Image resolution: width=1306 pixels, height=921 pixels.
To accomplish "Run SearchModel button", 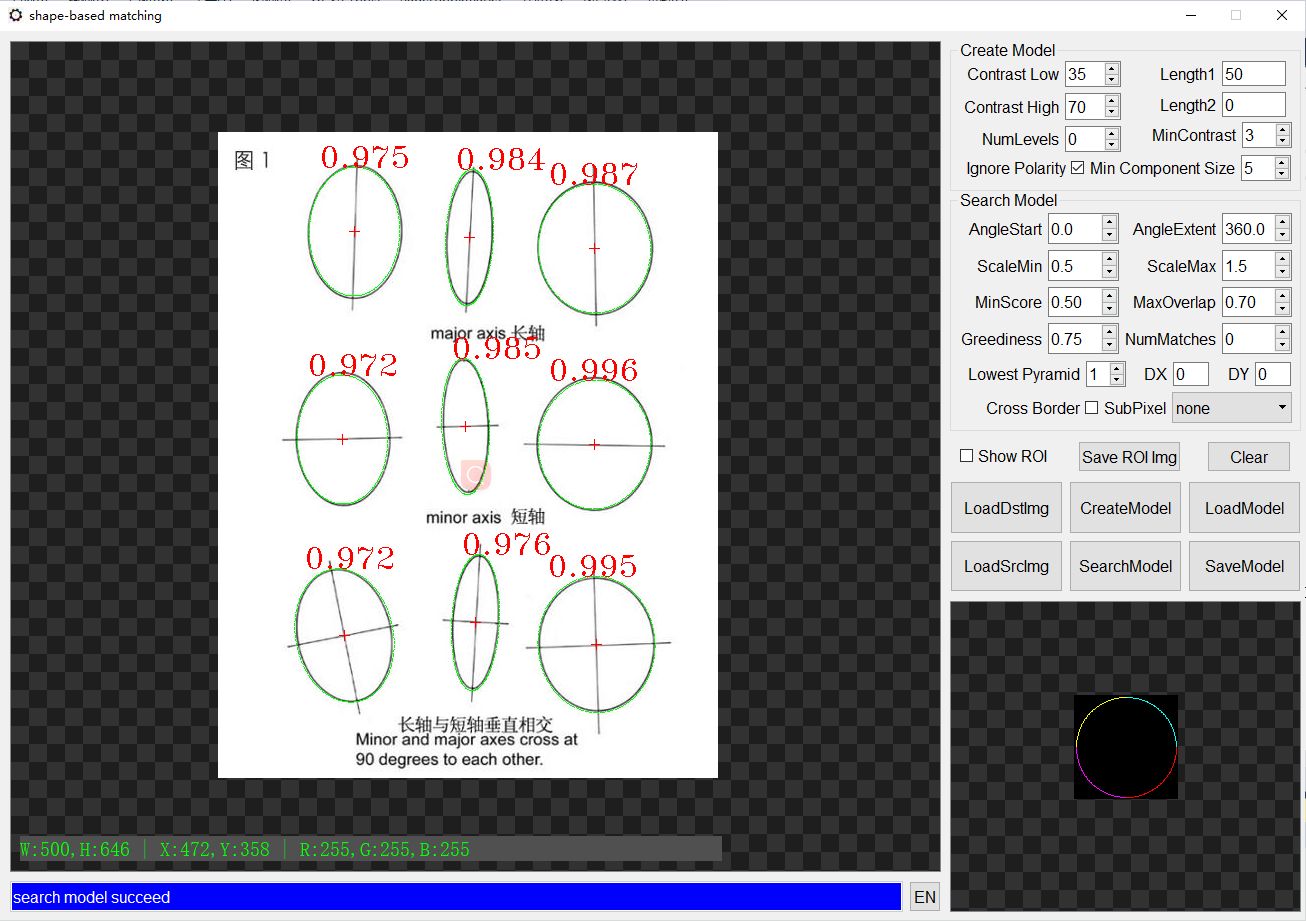I will click(x=1125, y=566).
